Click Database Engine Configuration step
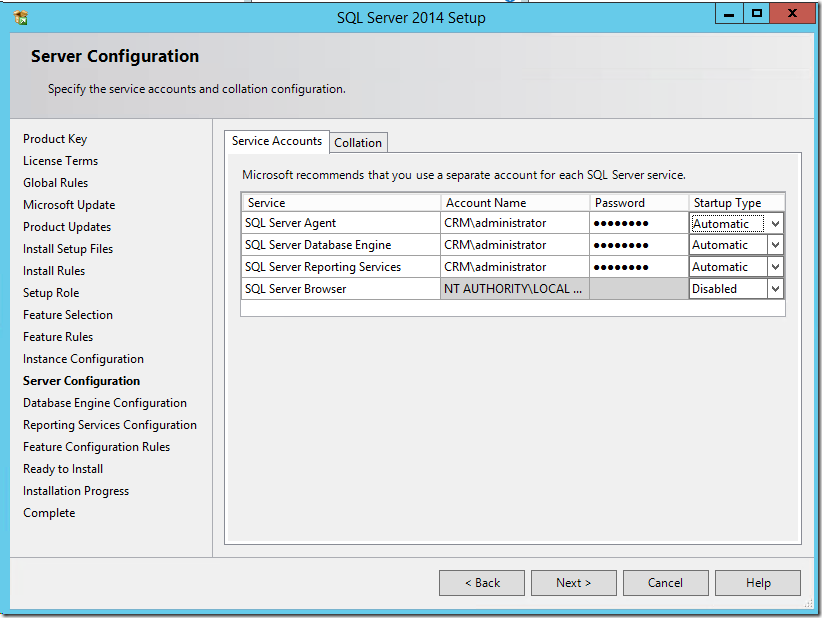 click(105, 403)
